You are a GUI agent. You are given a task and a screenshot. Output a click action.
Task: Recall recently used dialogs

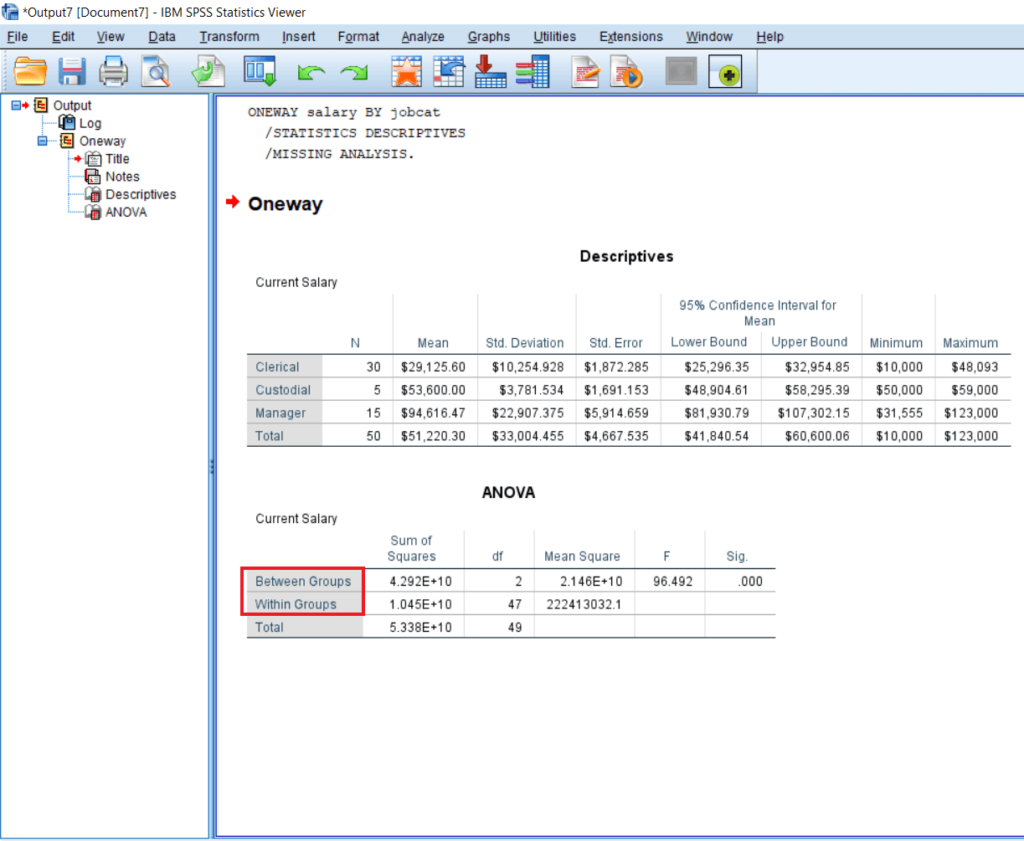(259, 71)
